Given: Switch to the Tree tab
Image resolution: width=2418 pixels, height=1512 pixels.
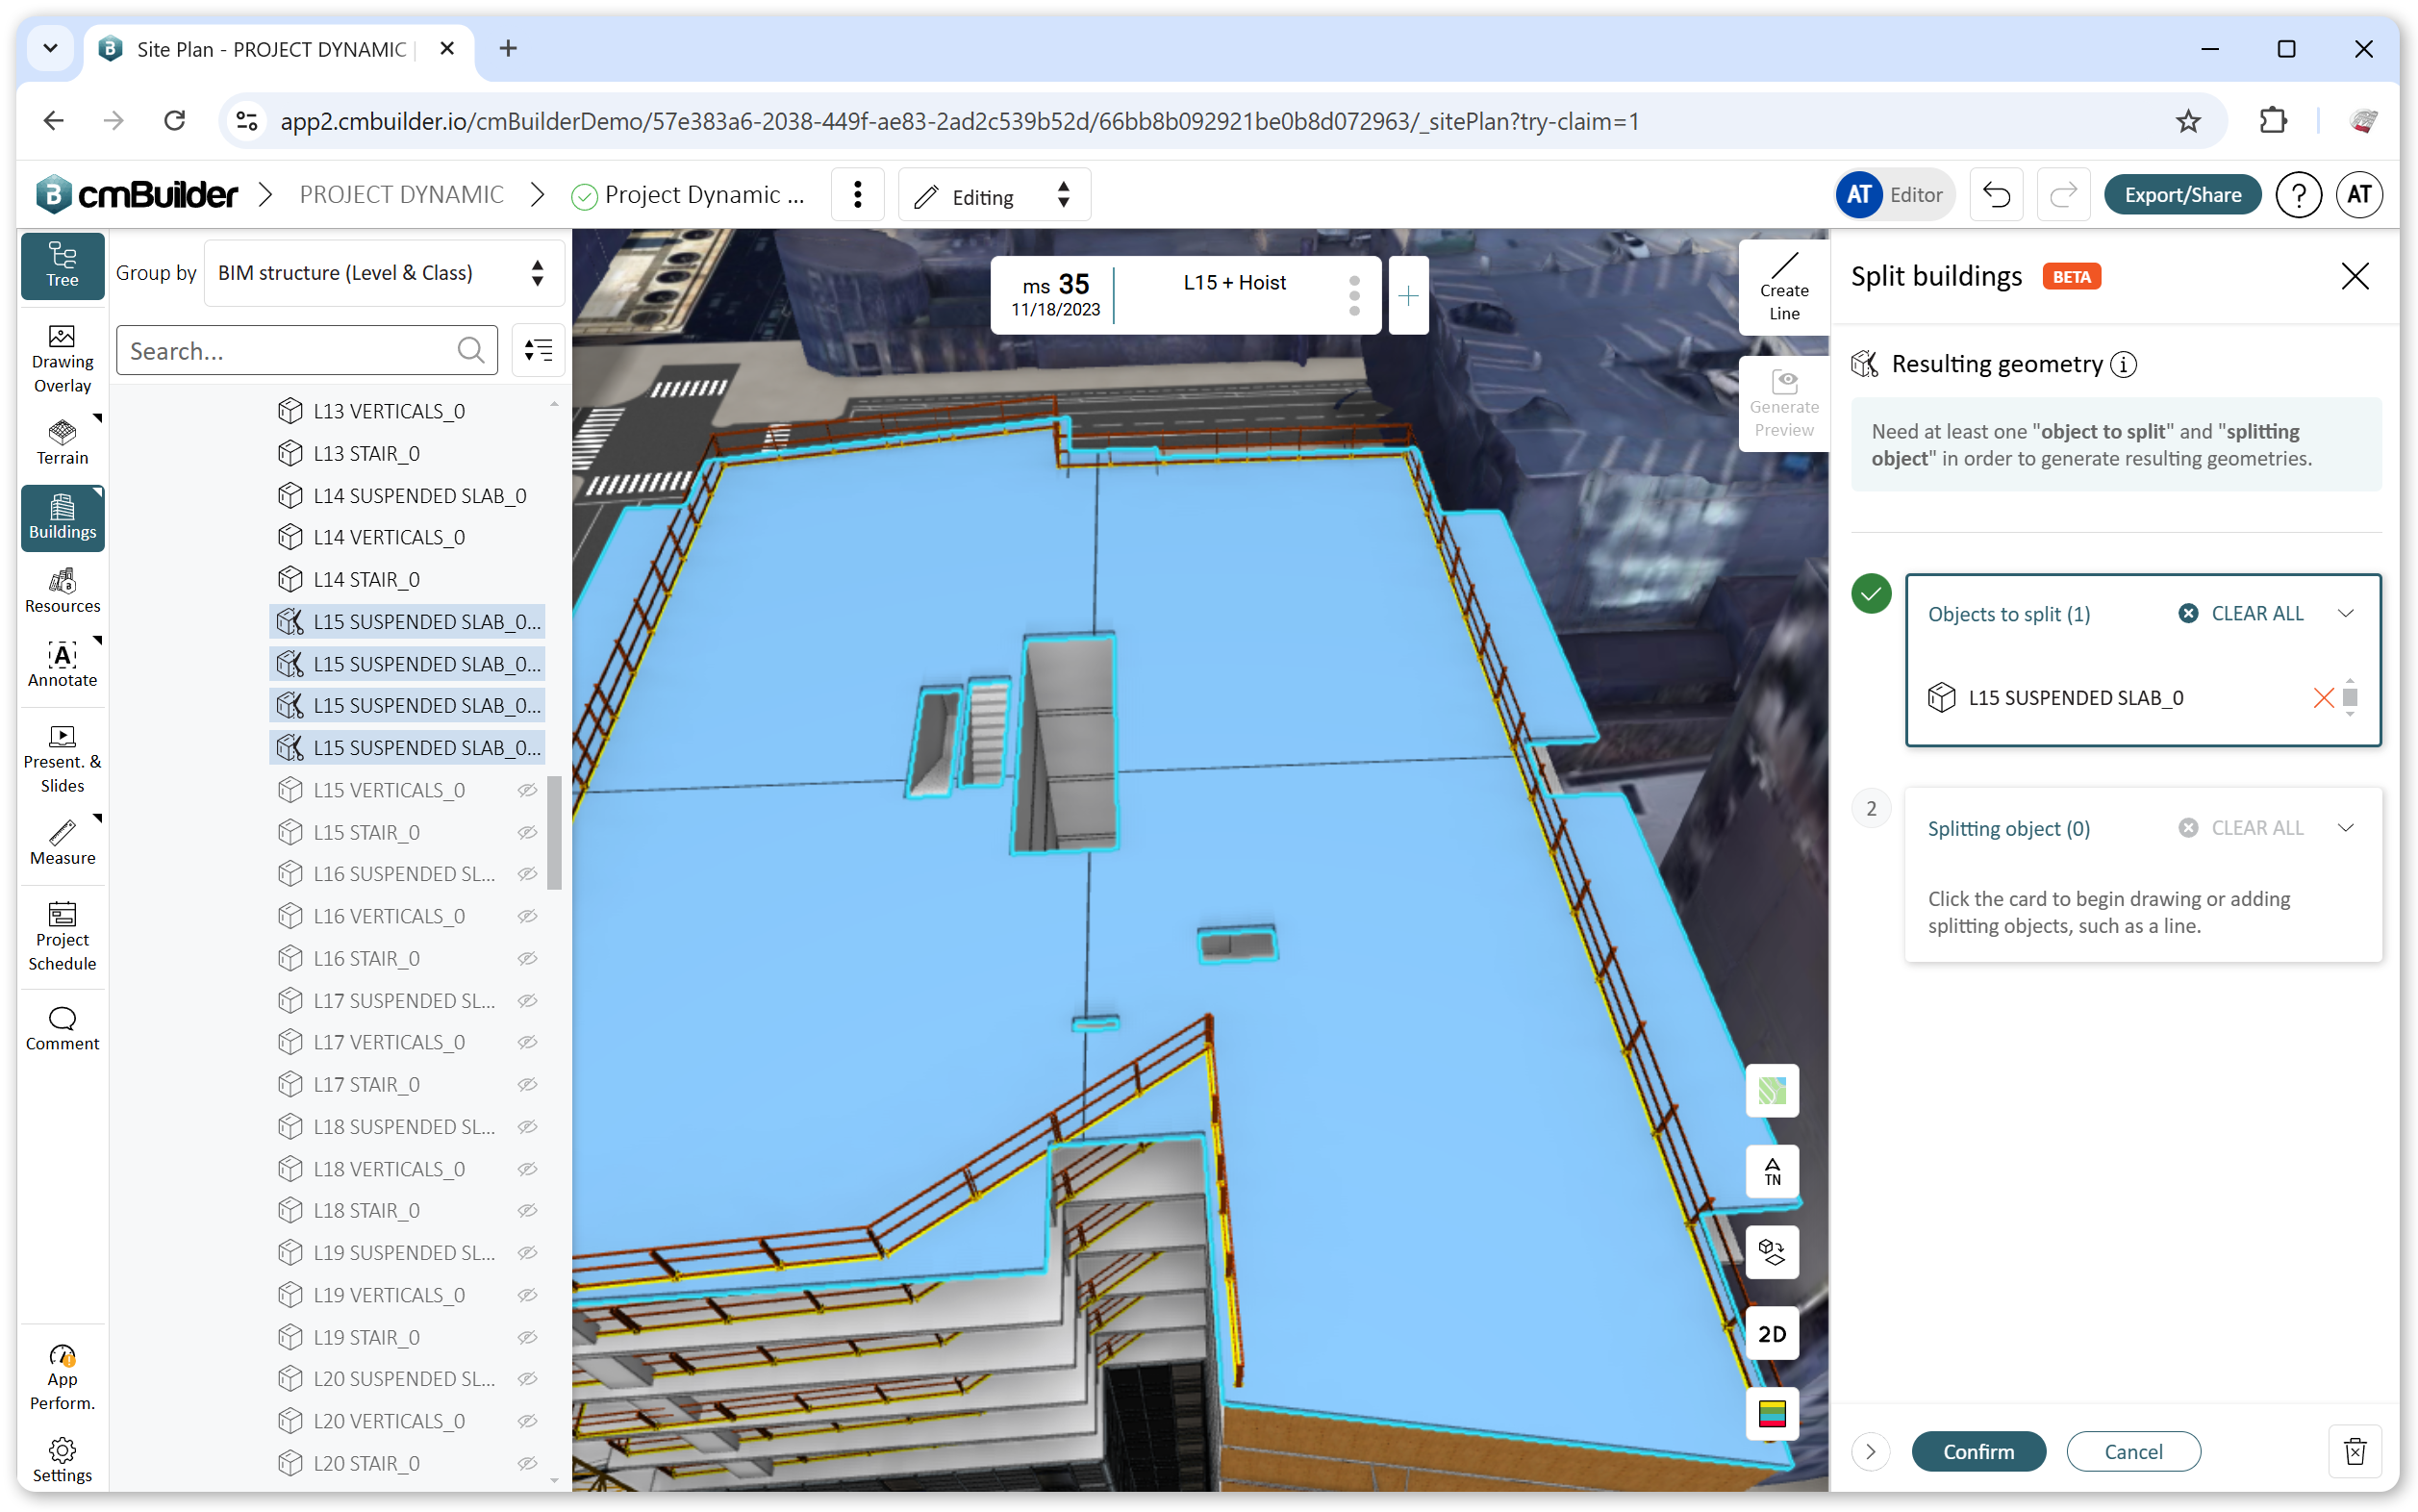Looking at the screenshot, I should 62,266.
